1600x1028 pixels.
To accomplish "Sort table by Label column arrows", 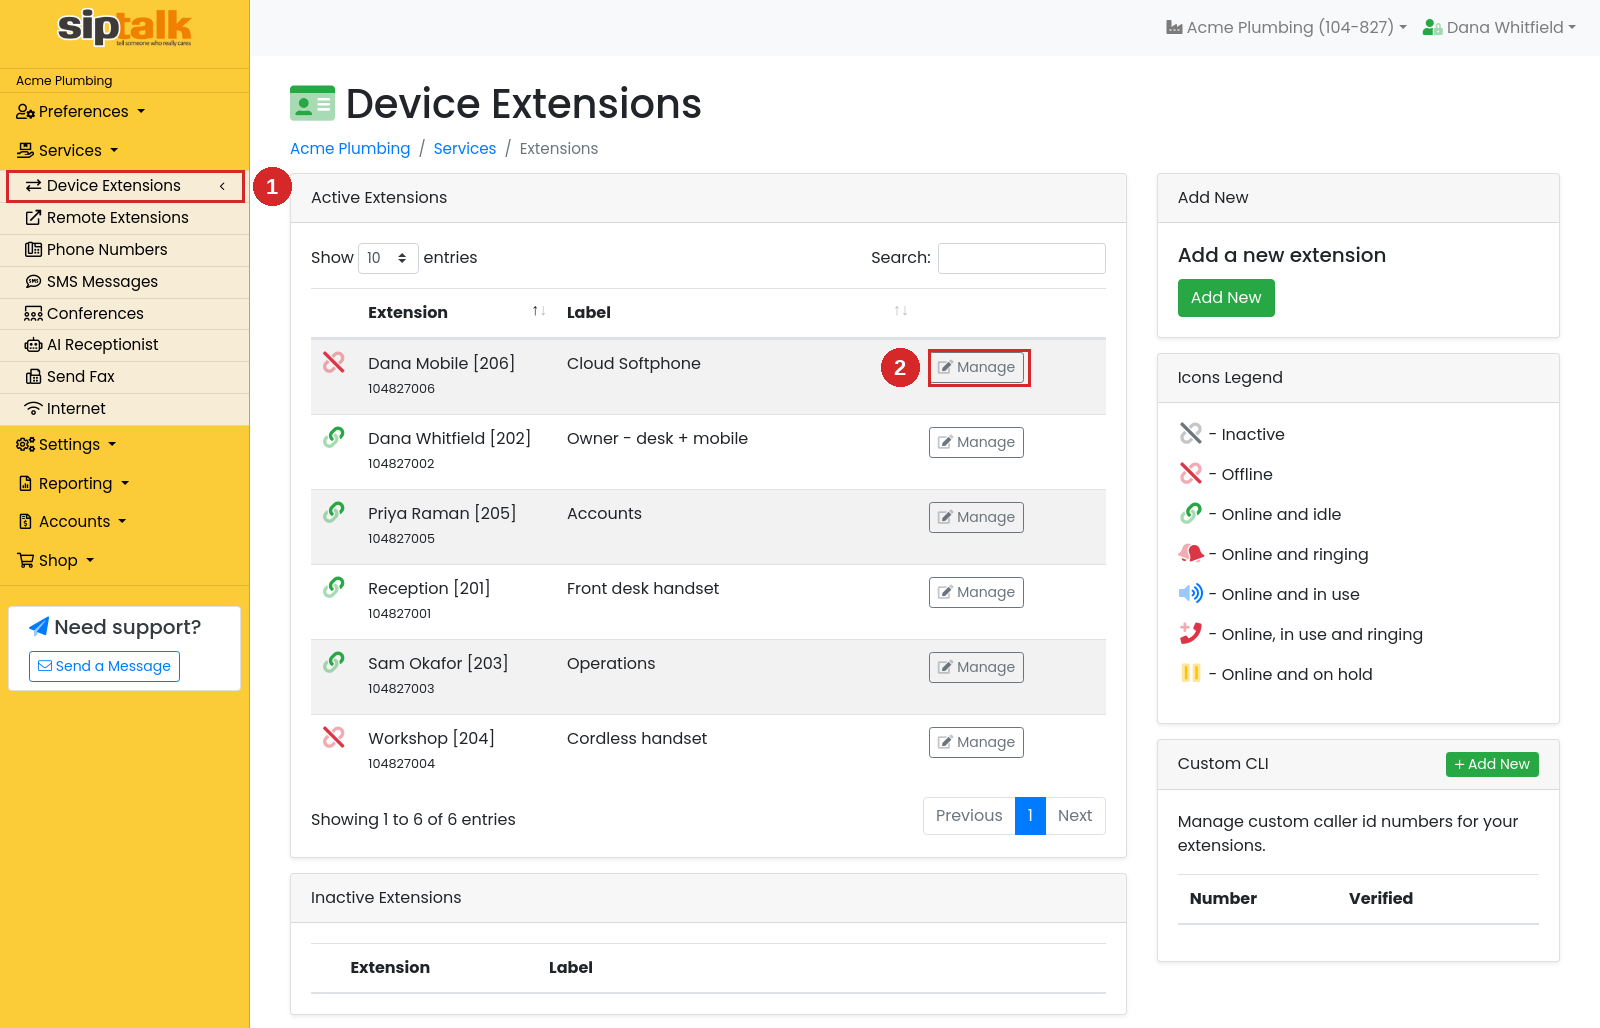I will tap(900, 311).
